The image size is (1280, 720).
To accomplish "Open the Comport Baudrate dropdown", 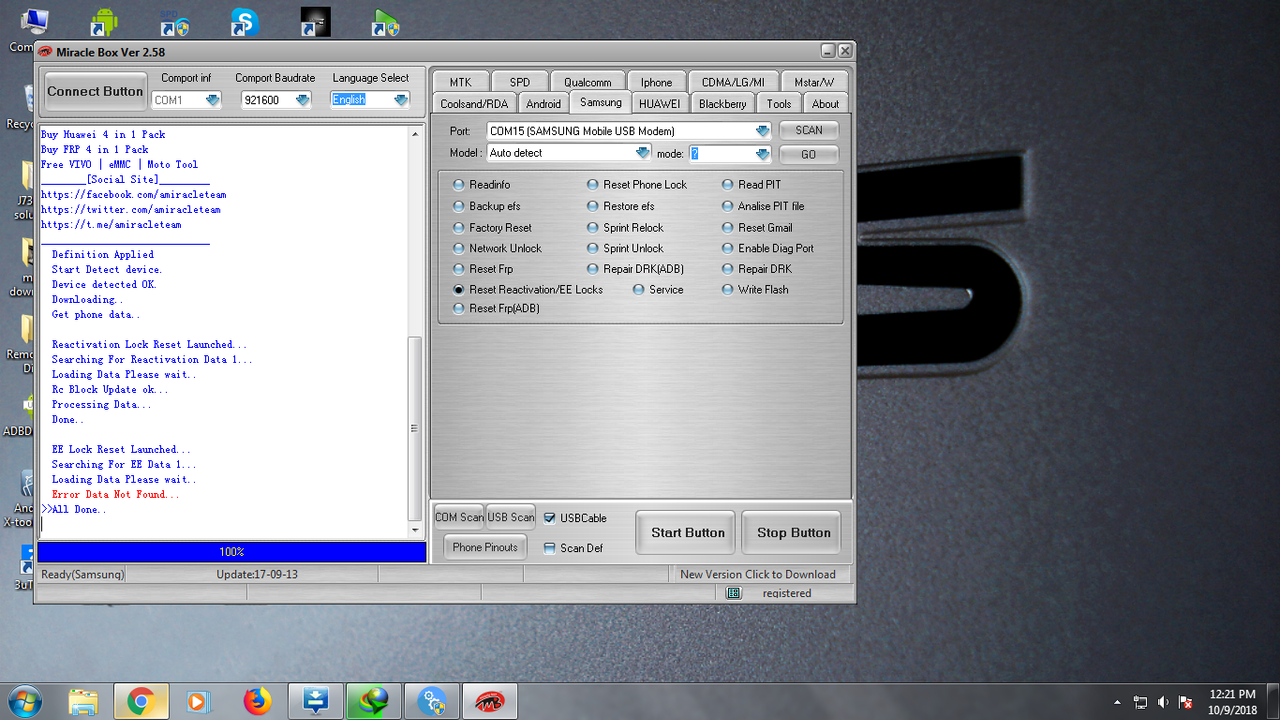I will coord(302,100).
